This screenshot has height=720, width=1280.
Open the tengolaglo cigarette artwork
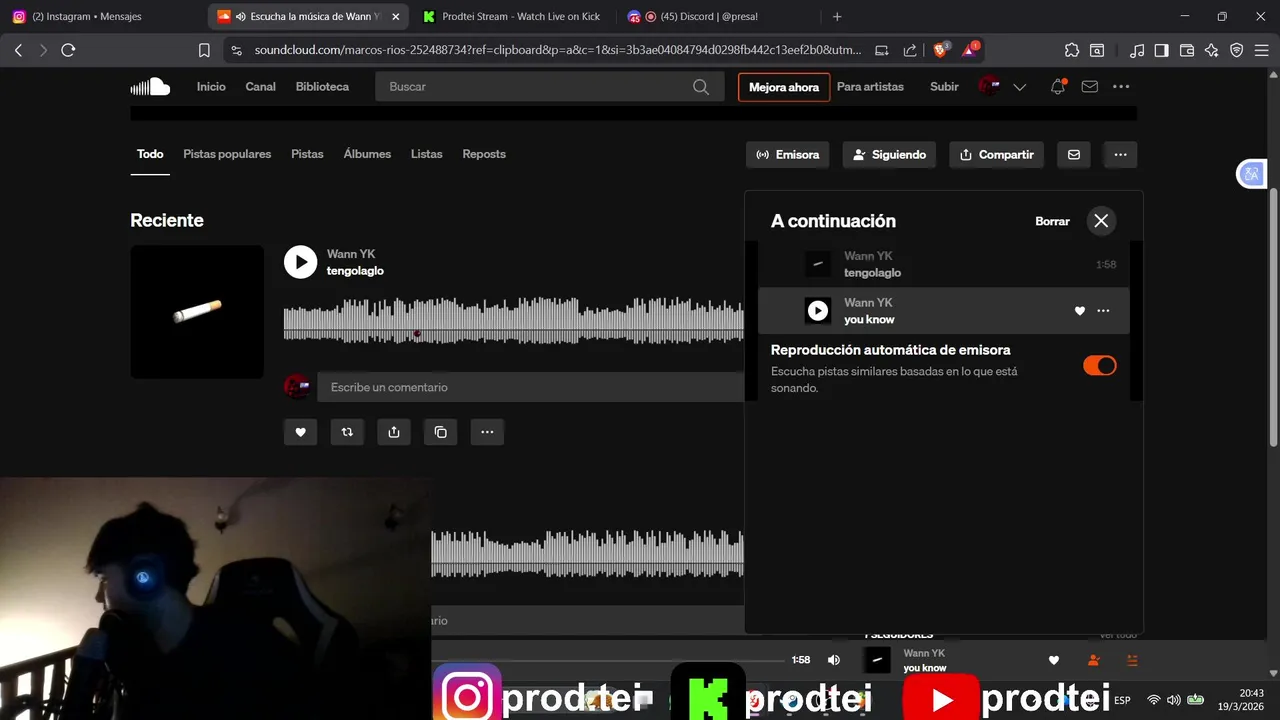tap(197, 312)
